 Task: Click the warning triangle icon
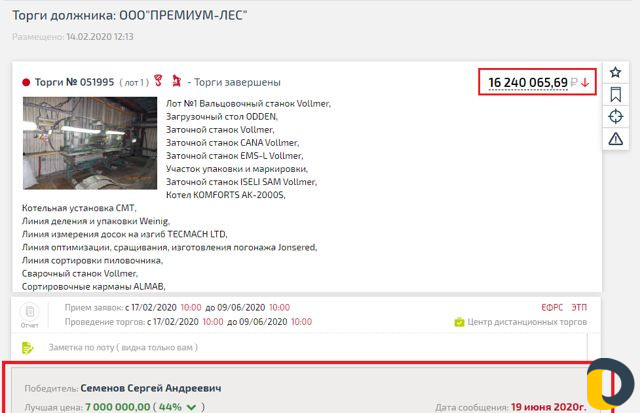[x=616, y=139]
